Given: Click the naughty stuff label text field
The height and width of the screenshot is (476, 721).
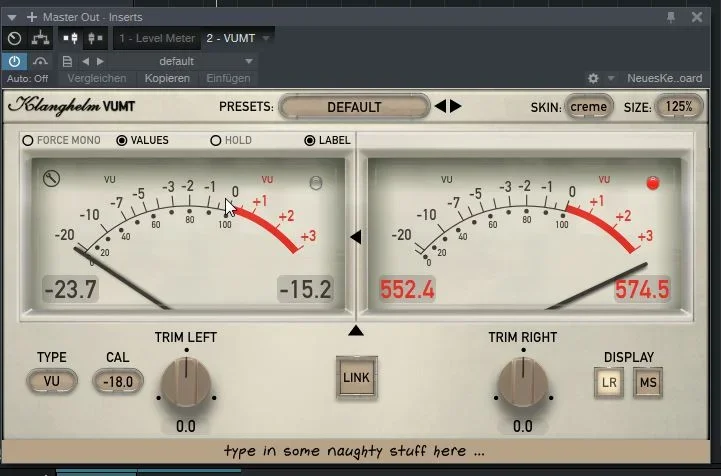Looking at the screenshot, I should coord(355,451).
